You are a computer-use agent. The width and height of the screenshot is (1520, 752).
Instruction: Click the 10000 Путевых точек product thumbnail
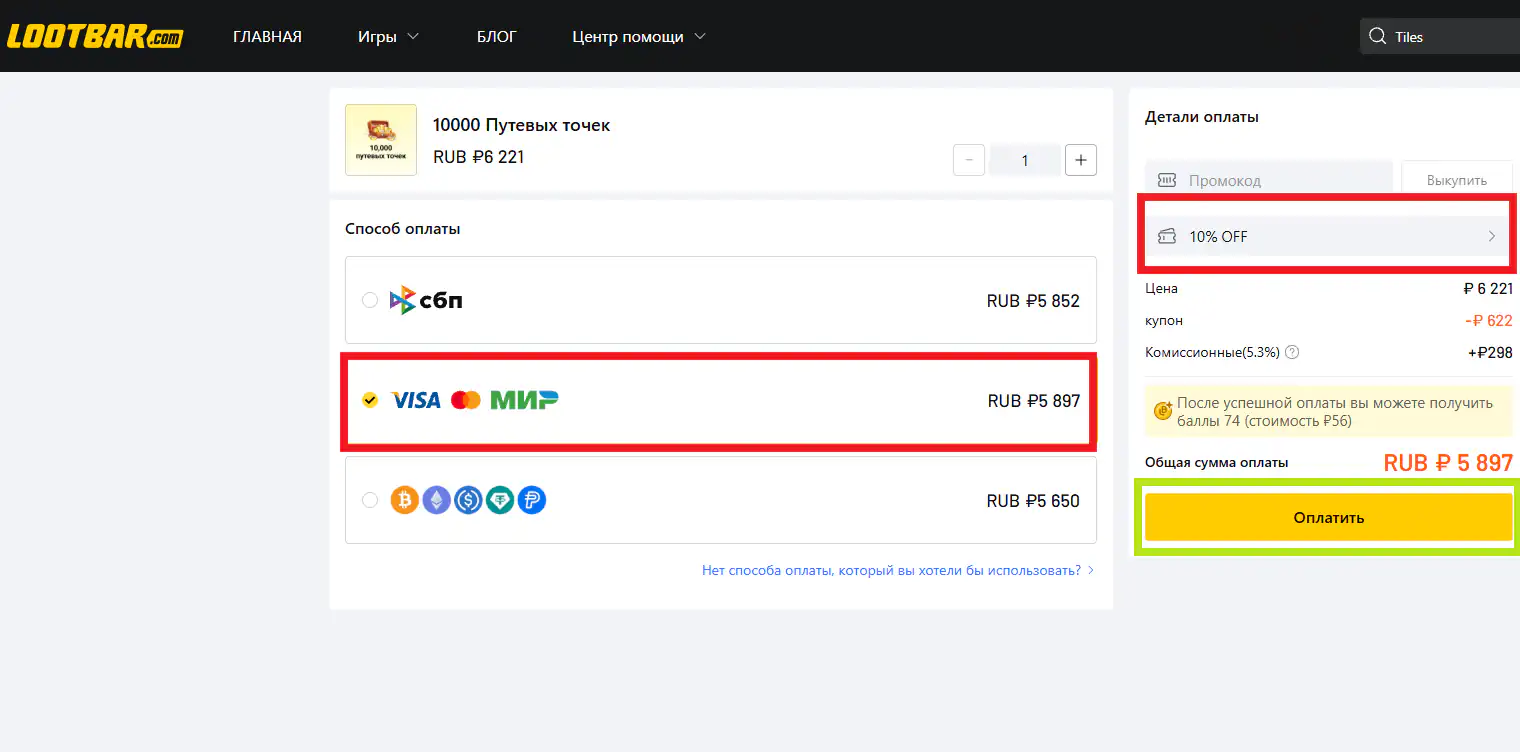(381, 140)
